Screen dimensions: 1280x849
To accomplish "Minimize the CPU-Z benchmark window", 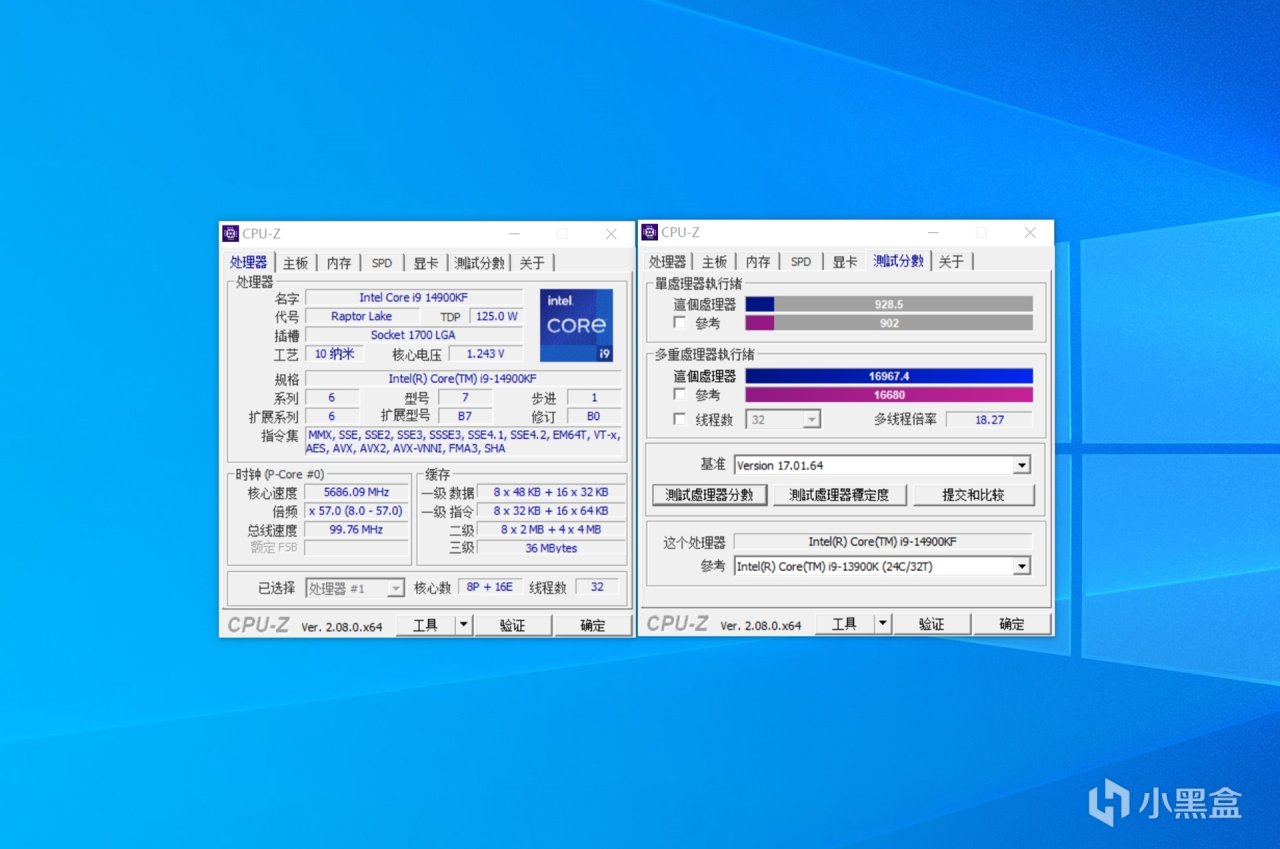I will (933, 232).
